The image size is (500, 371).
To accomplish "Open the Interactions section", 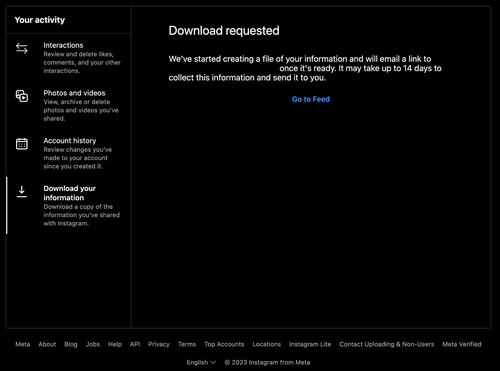I will tap(69, 58).
